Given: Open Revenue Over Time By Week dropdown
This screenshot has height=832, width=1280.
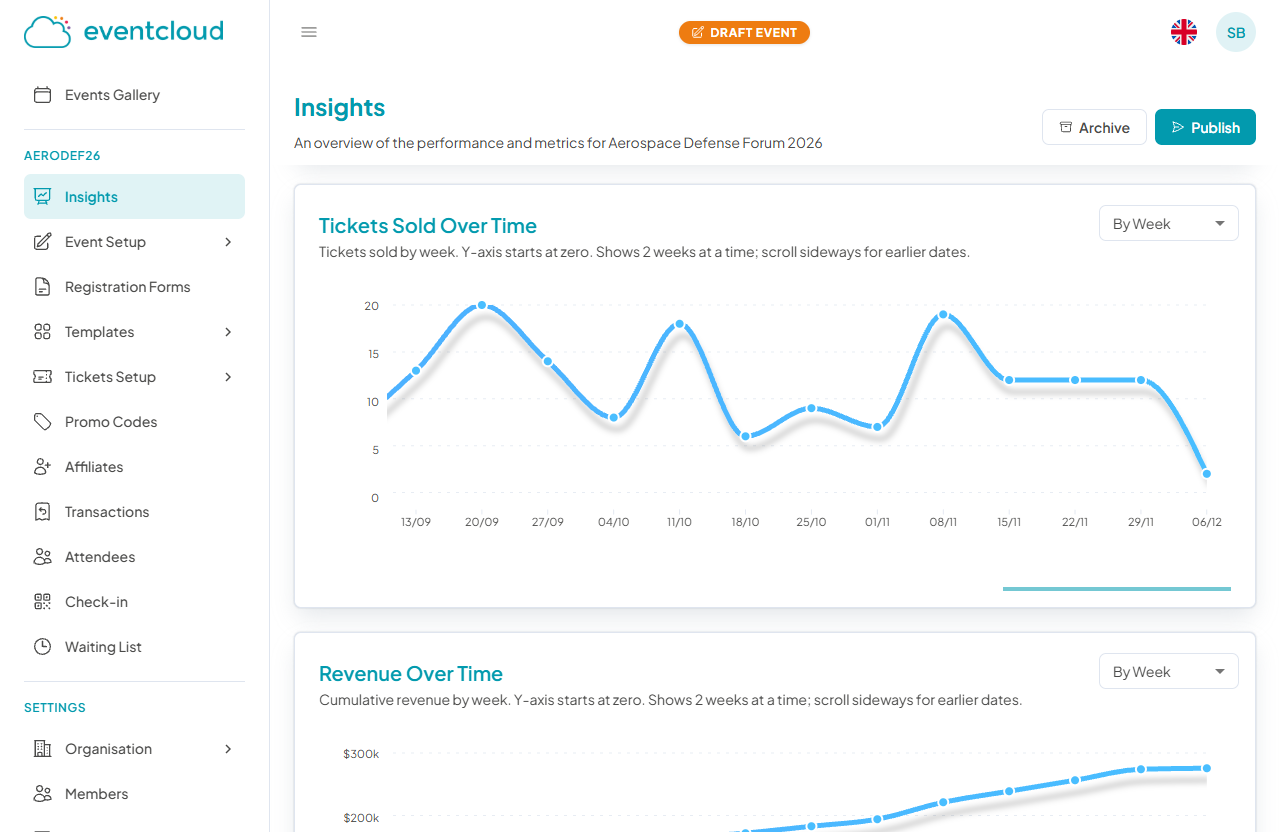Looking at the screenshot, I should 1168,671.
